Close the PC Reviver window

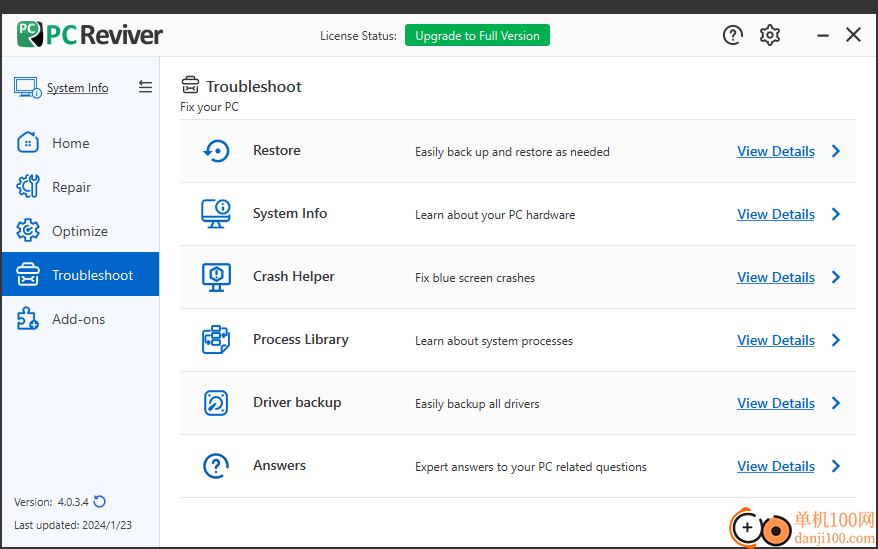(853, 35)
